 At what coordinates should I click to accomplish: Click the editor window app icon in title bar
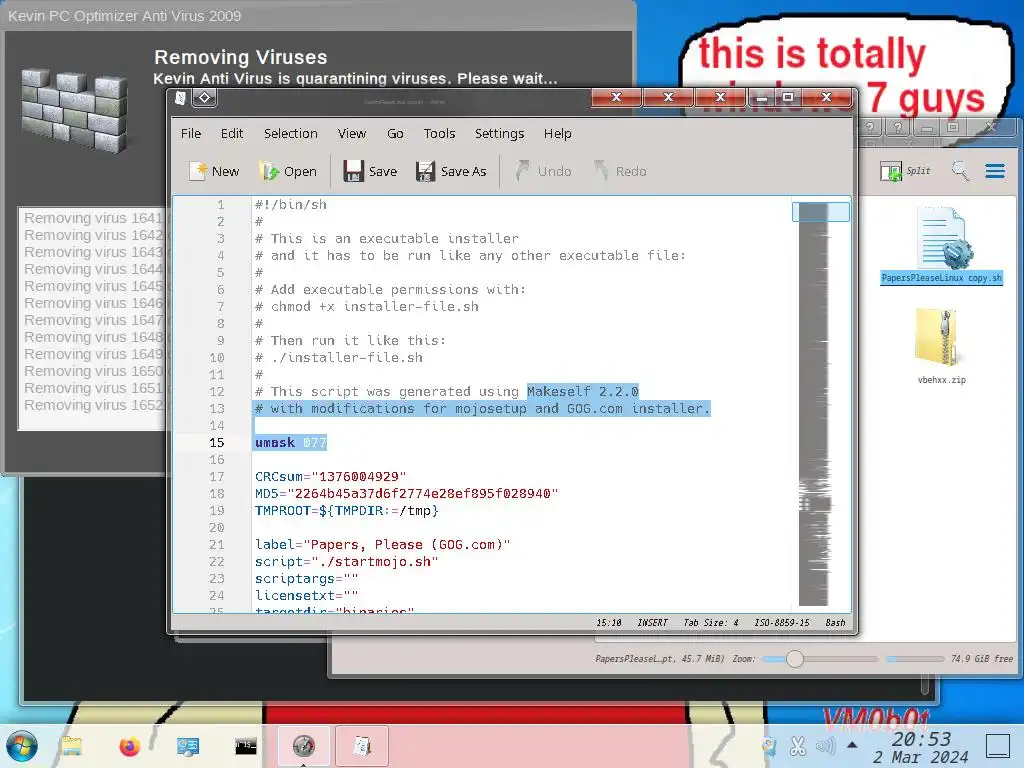click(181, 98)
